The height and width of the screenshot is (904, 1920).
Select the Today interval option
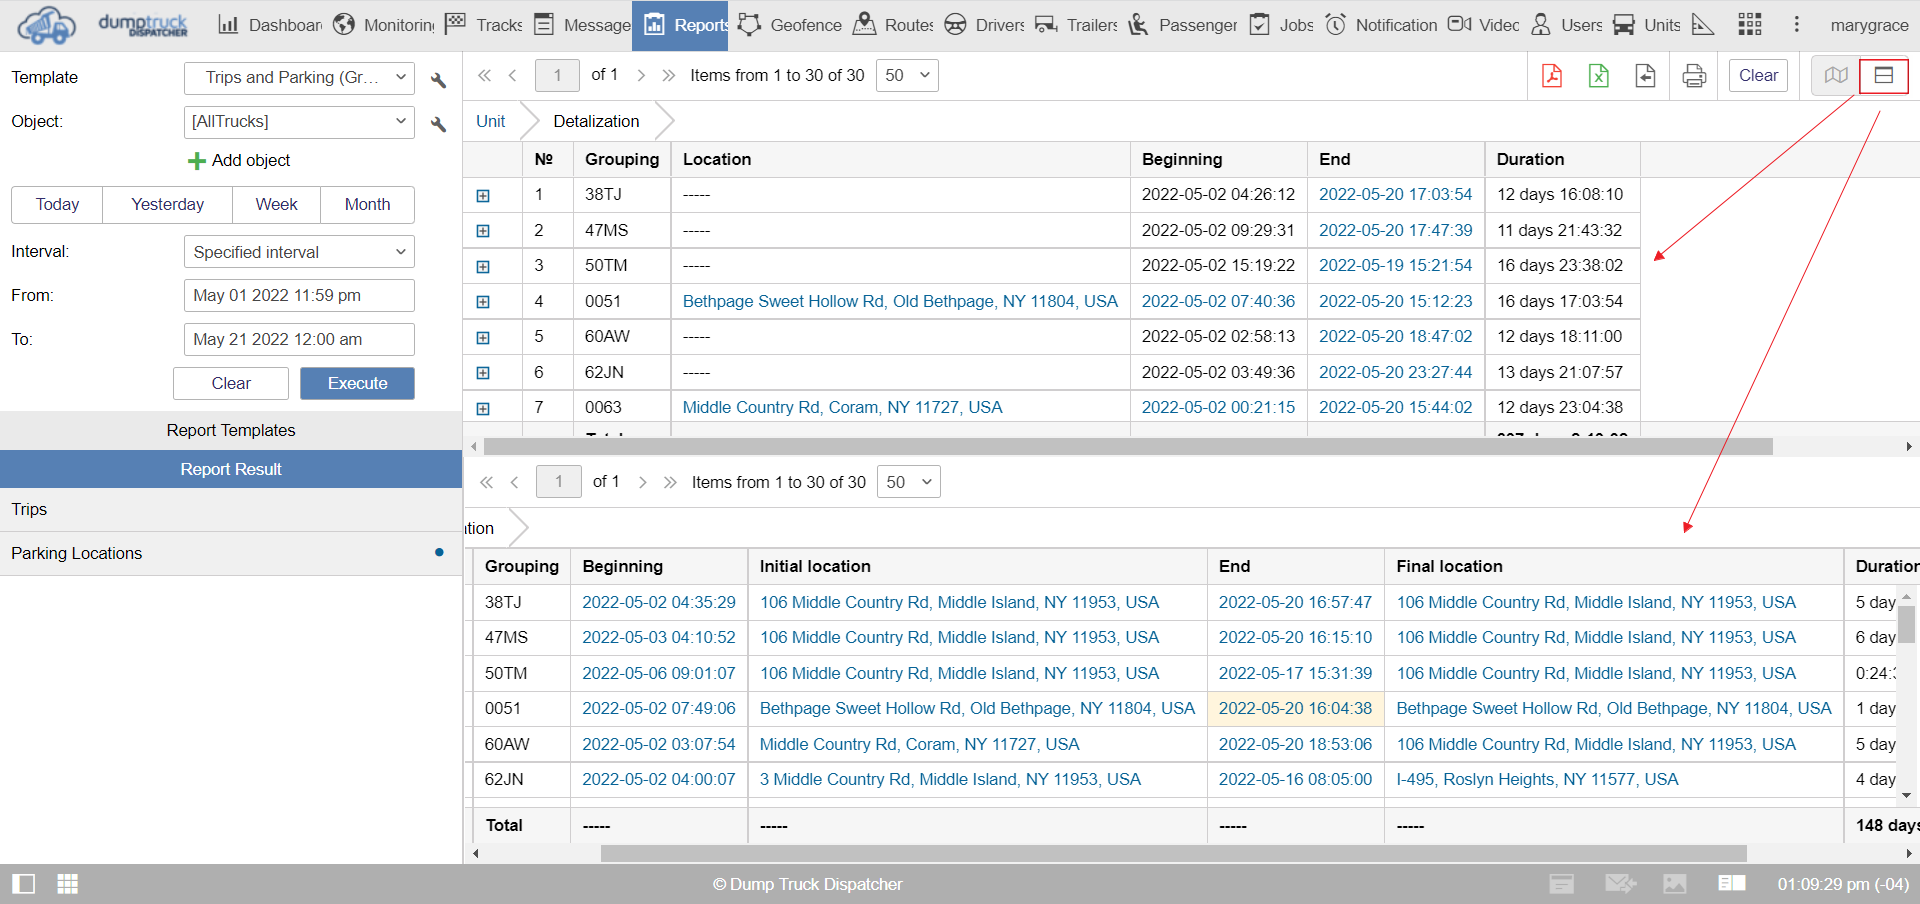pyautogui.click(x=56, y=204)
